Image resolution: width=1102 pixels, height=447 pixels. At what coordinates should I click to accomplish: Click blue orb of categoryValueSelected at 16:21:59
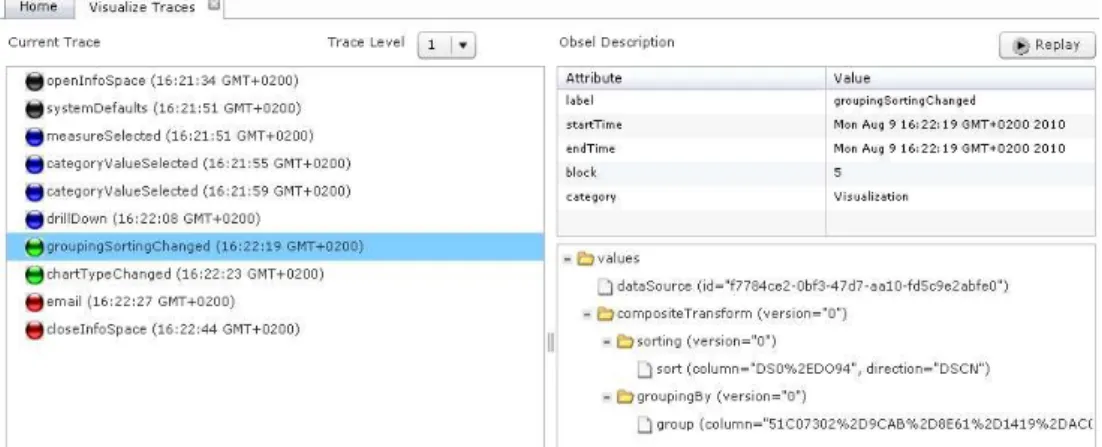34,192
